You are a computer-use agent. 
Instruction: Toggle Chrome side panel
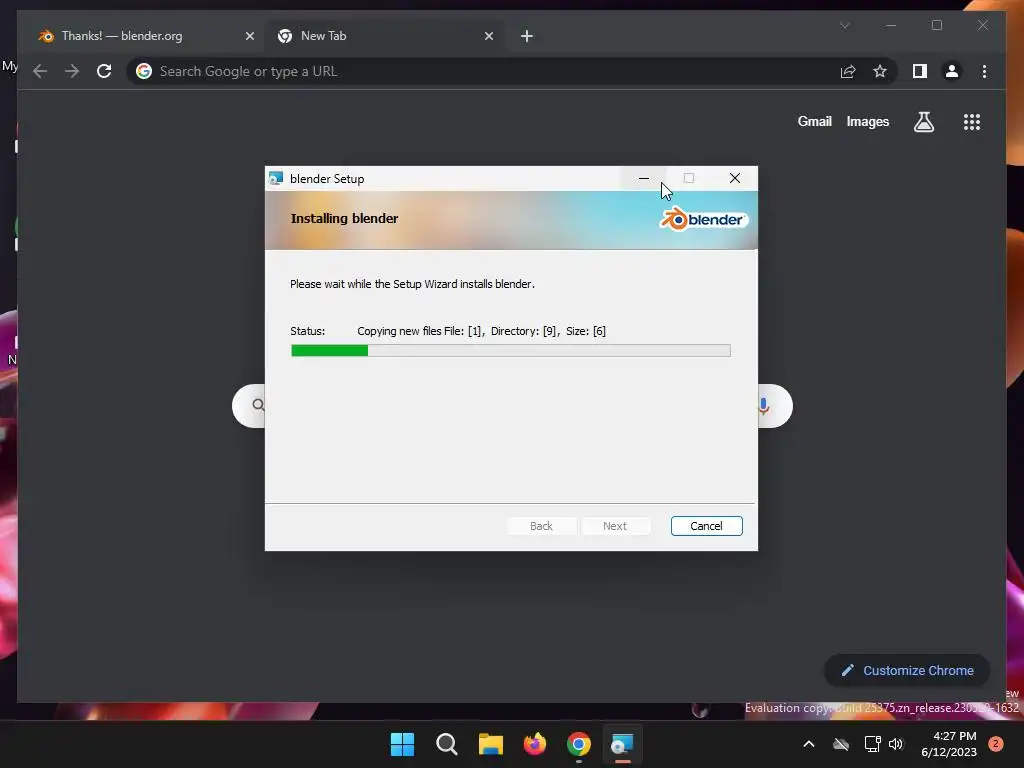[x=920, y=71]
